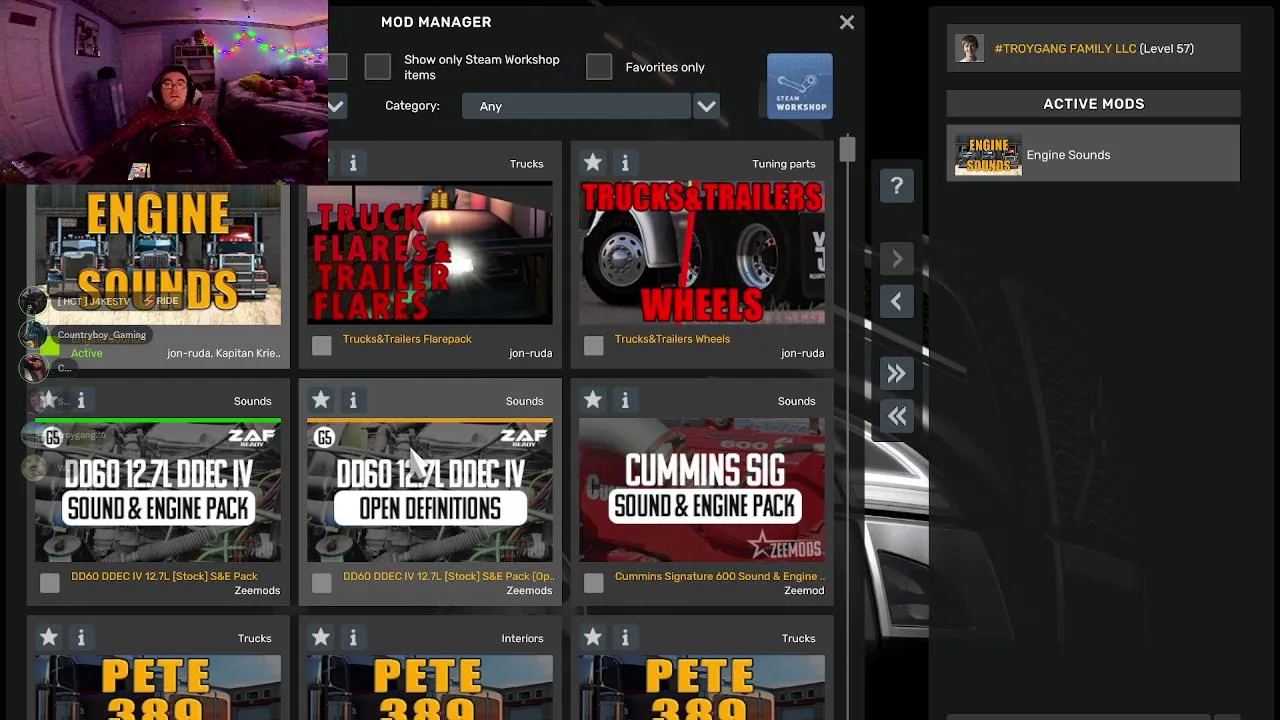Open the Trucks&Trailers Wheels thumbnail

click(702, 254)
